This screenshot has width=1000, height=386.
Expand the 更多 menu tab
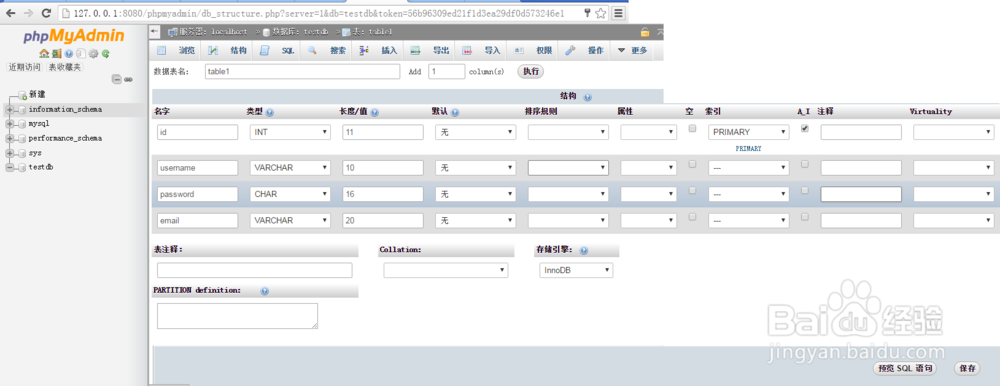[633, 50]
